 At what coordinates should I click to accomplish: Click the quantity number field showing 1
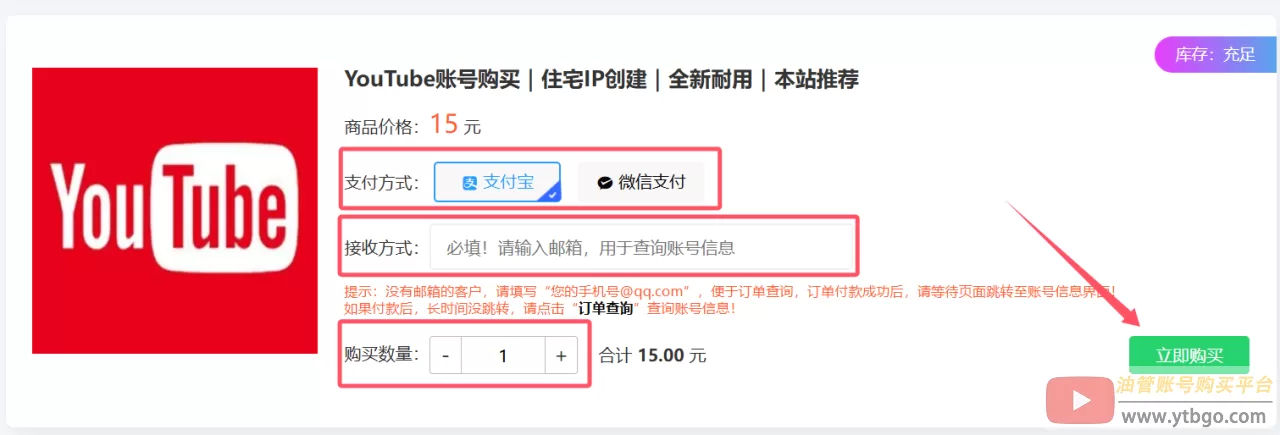click(x=503, y=355)
